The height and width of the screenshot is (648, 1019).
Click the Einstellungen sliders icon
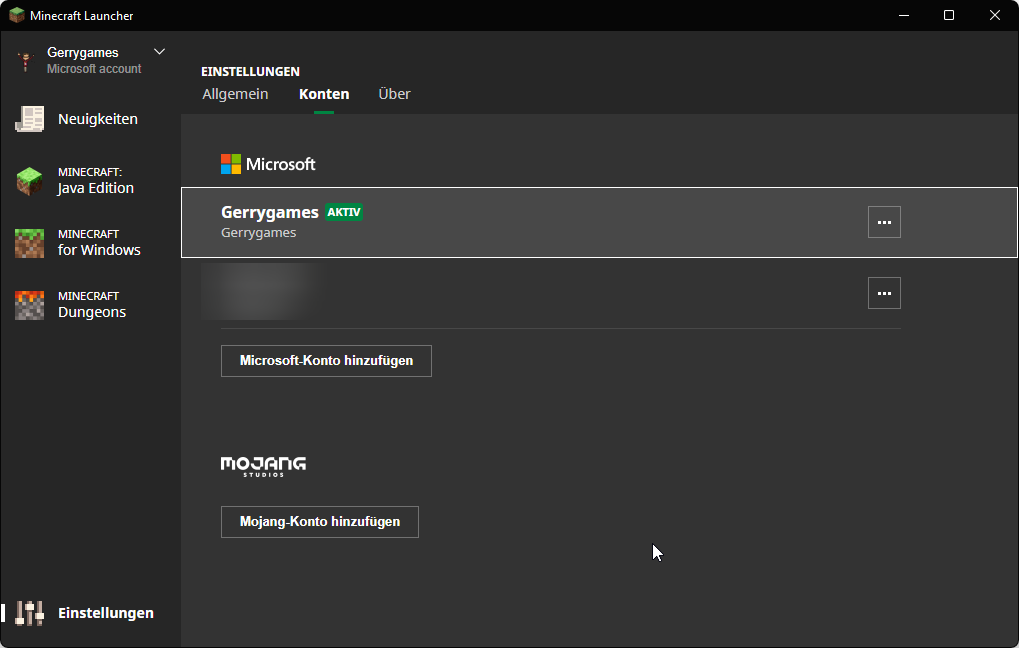pos(30,613)
